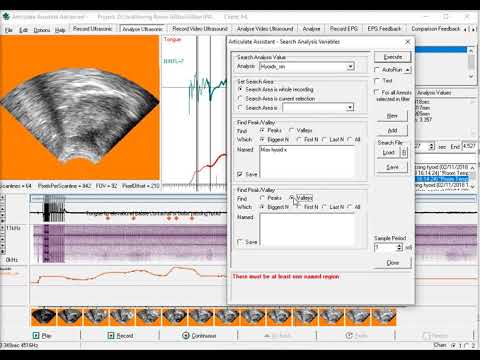Click the Load search file button
Viewport: 480px width, 360px height.
click(x=388, y=153)
